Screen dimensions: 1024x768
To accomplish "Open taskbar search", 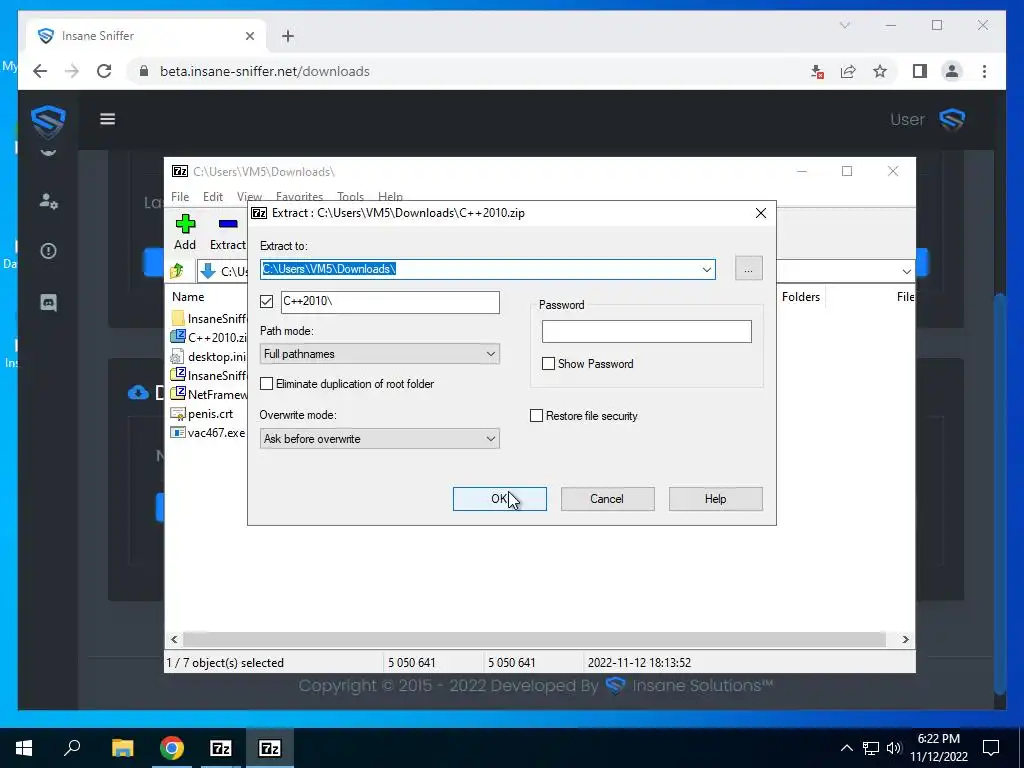I will point(72,748).
